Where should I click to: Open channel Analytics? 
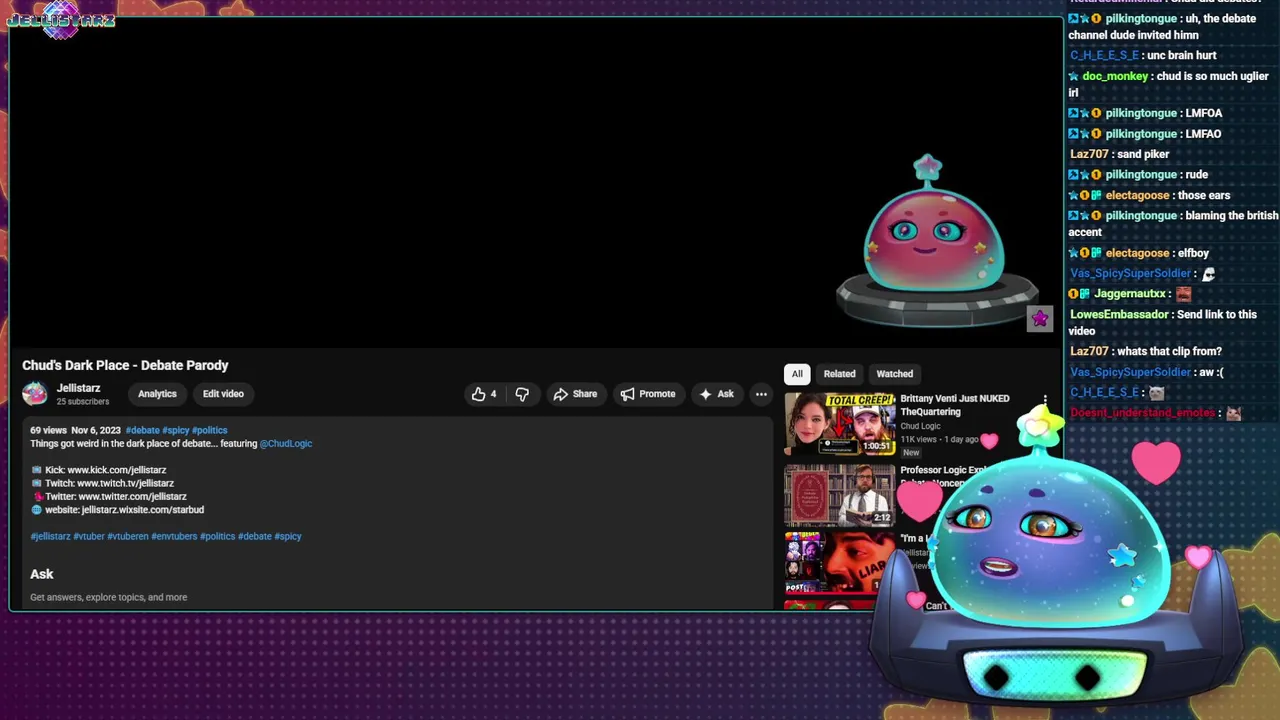tap(157, 394)
